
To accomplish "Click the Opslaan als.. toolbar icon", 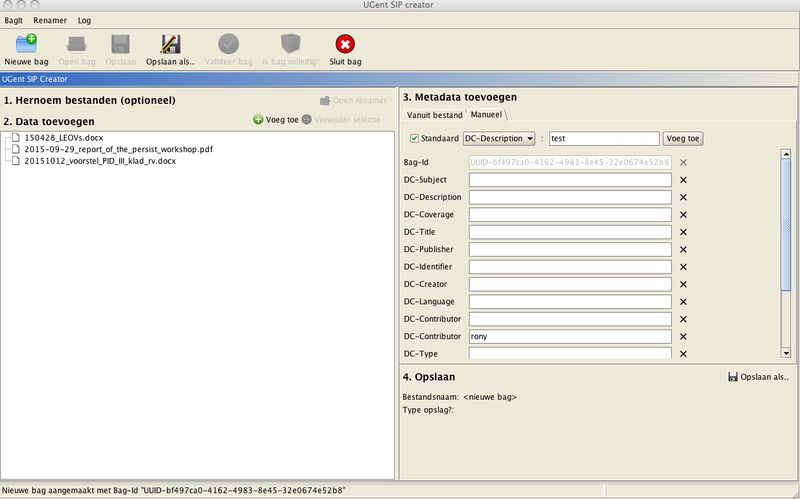I will point(170,44).
